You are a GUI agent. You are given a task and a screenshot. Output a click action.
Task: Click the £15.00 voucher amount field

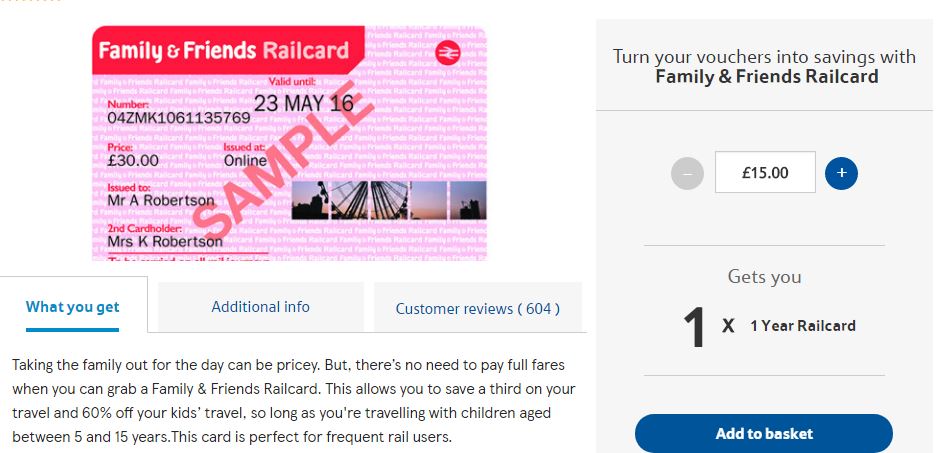[x=765, y=173]
